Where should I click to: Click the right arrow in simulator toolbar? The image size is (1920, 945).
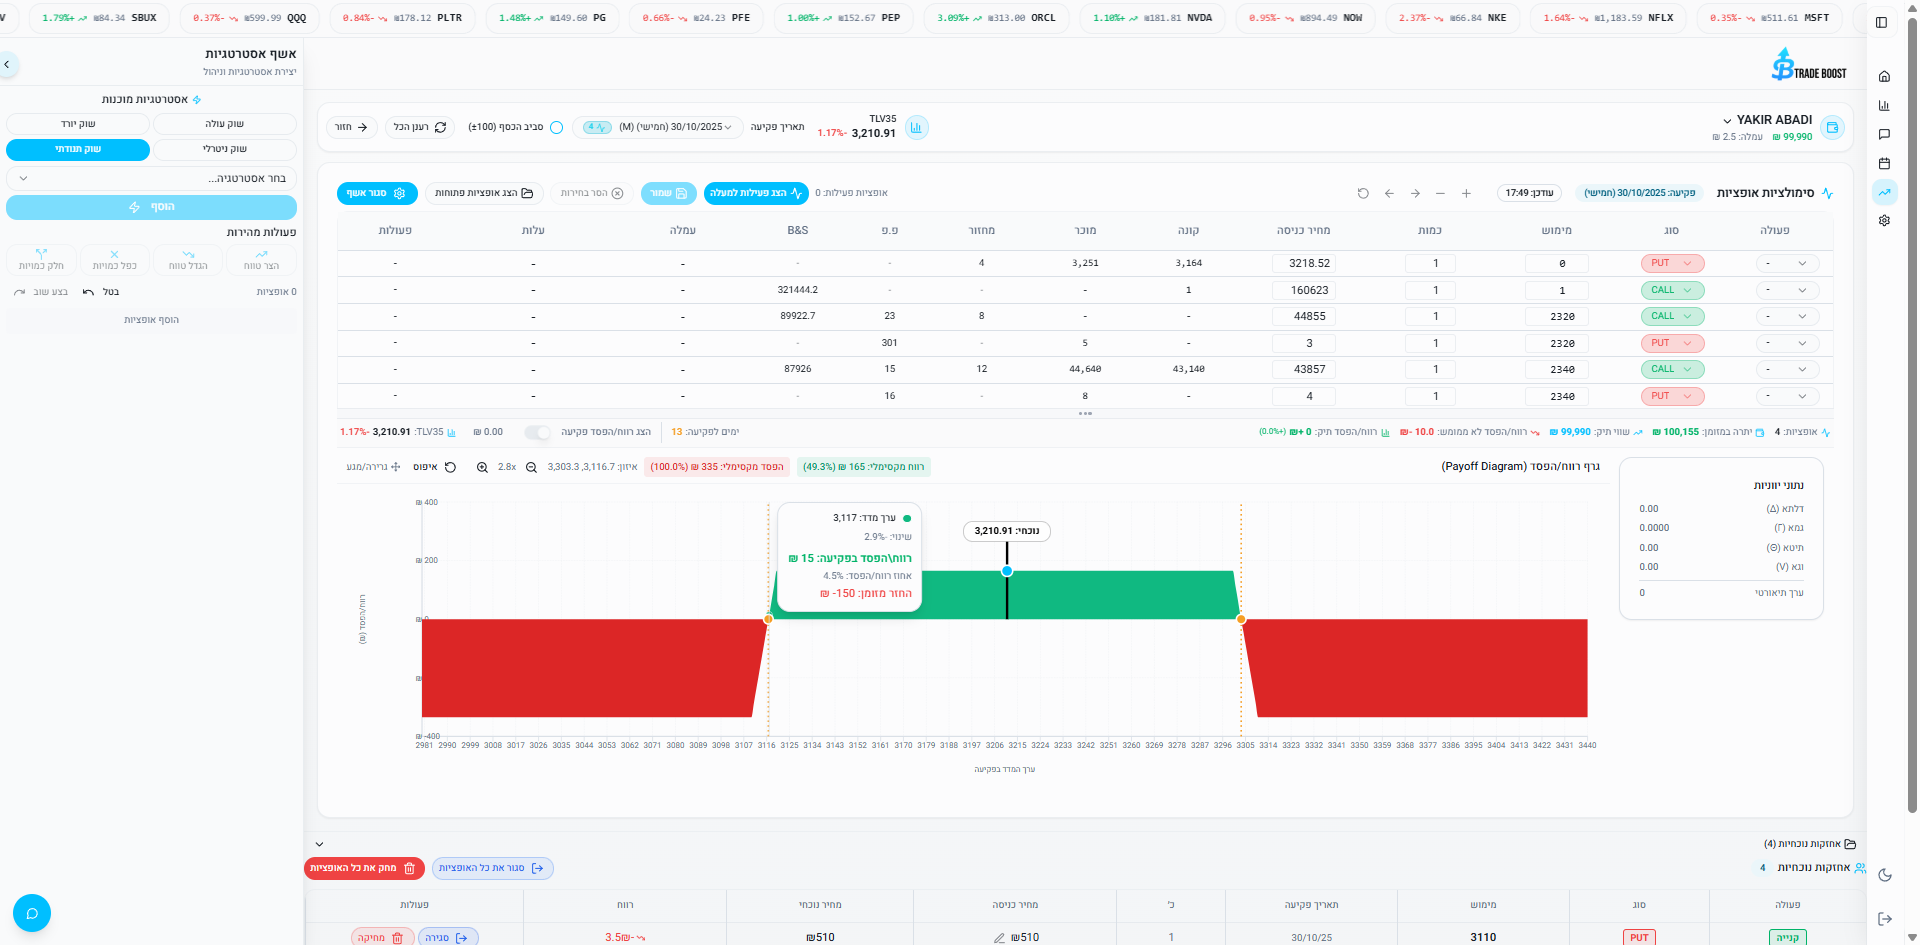pos(1415,193)
